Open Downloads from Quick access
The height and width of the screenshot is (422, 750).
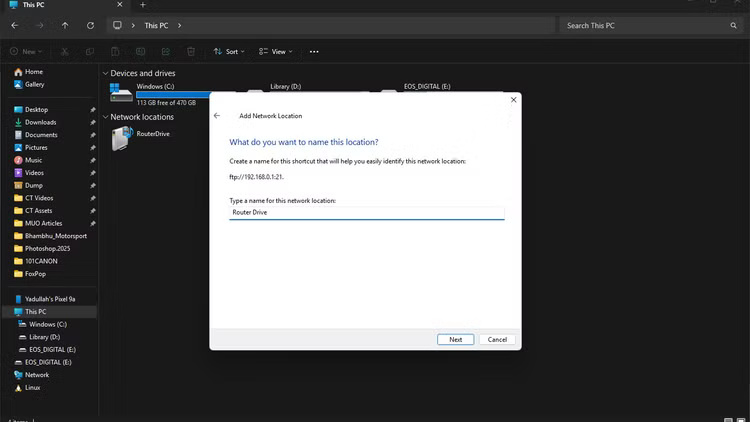40,122
